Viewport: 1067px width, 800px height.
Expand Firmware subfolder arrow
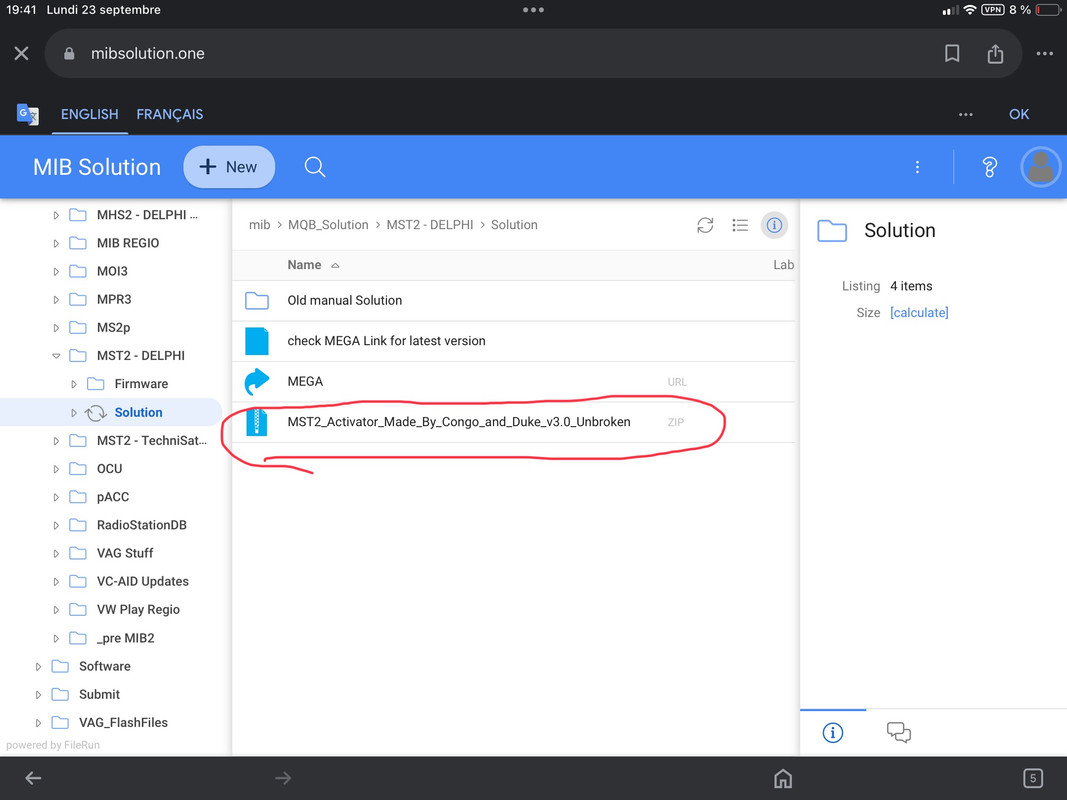(x=73, y=384)
